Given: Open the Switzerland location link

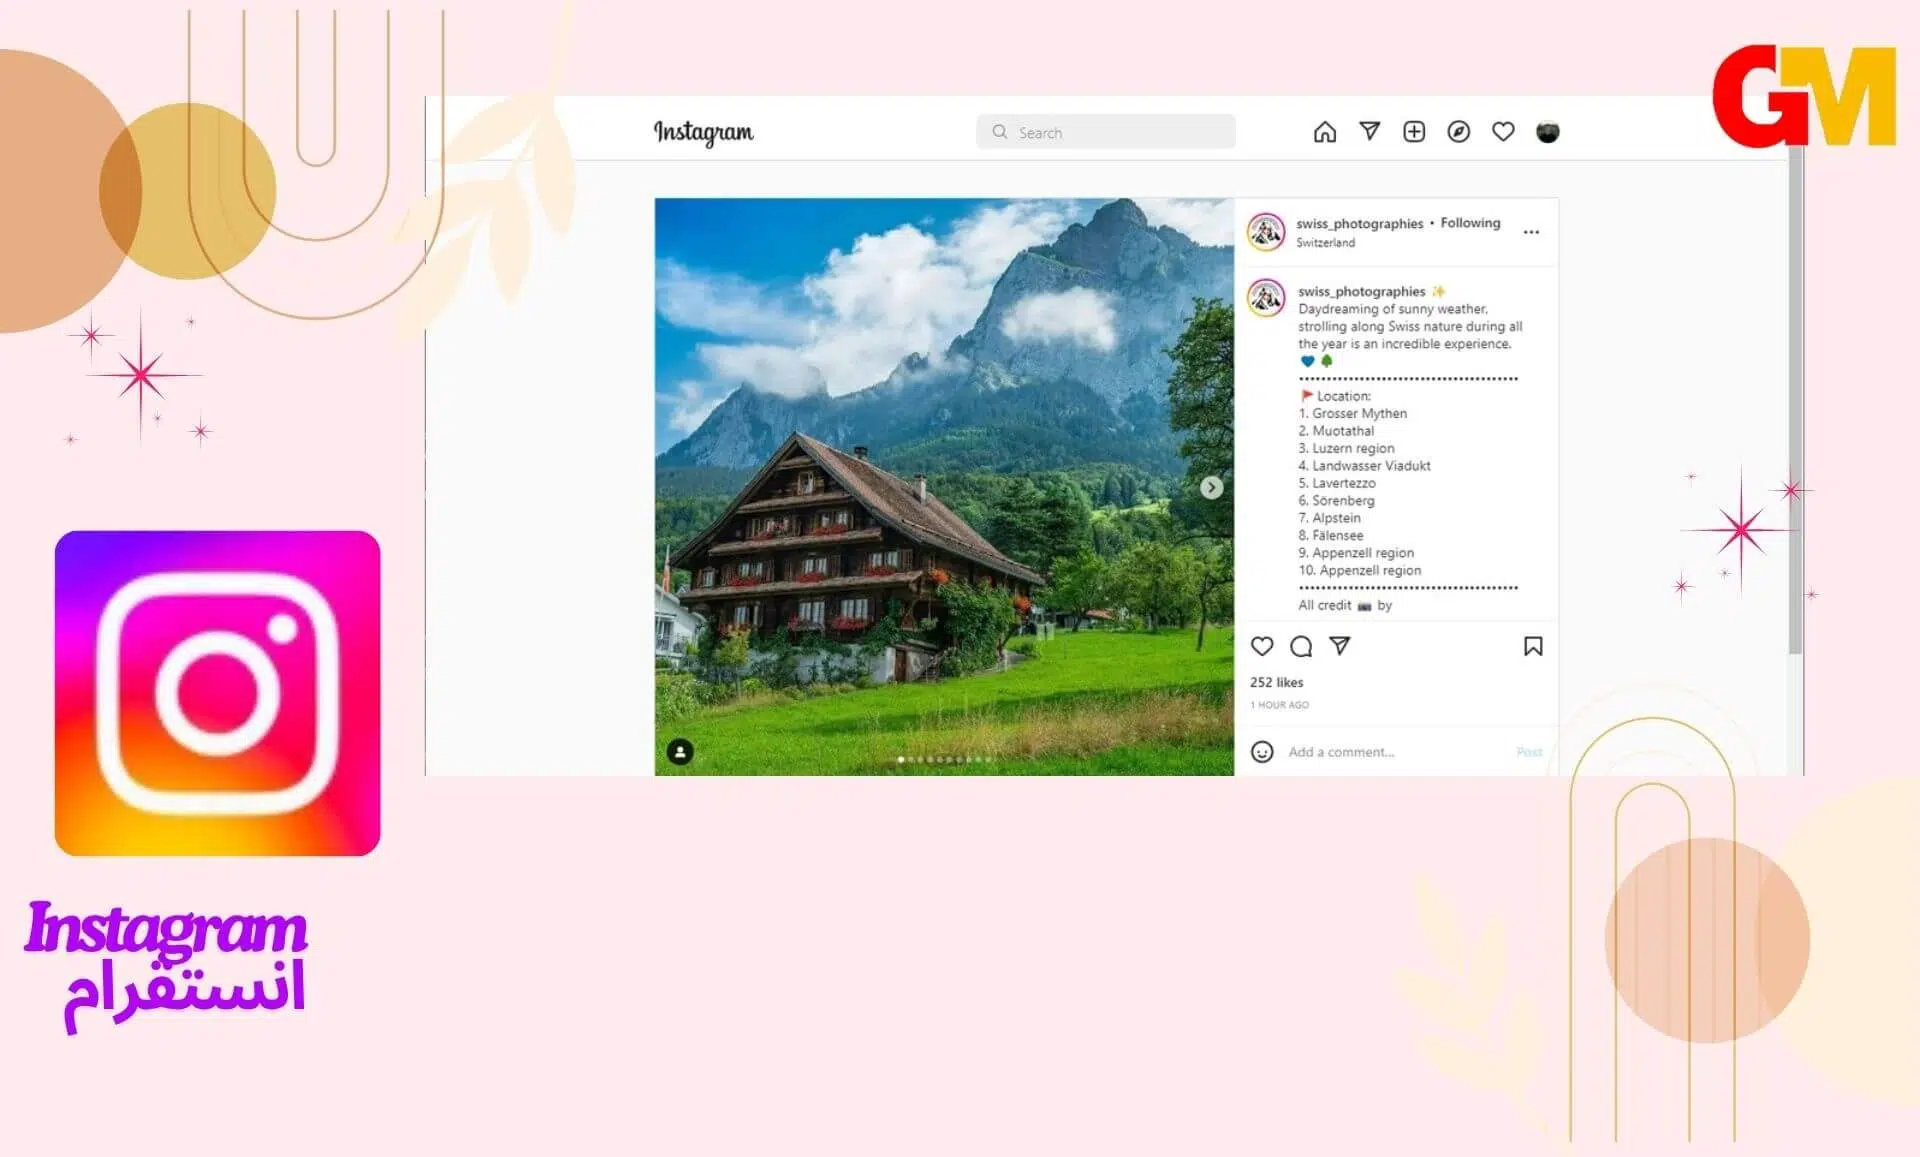Looking at the screenshot, I should click(x=1325, y=243).
